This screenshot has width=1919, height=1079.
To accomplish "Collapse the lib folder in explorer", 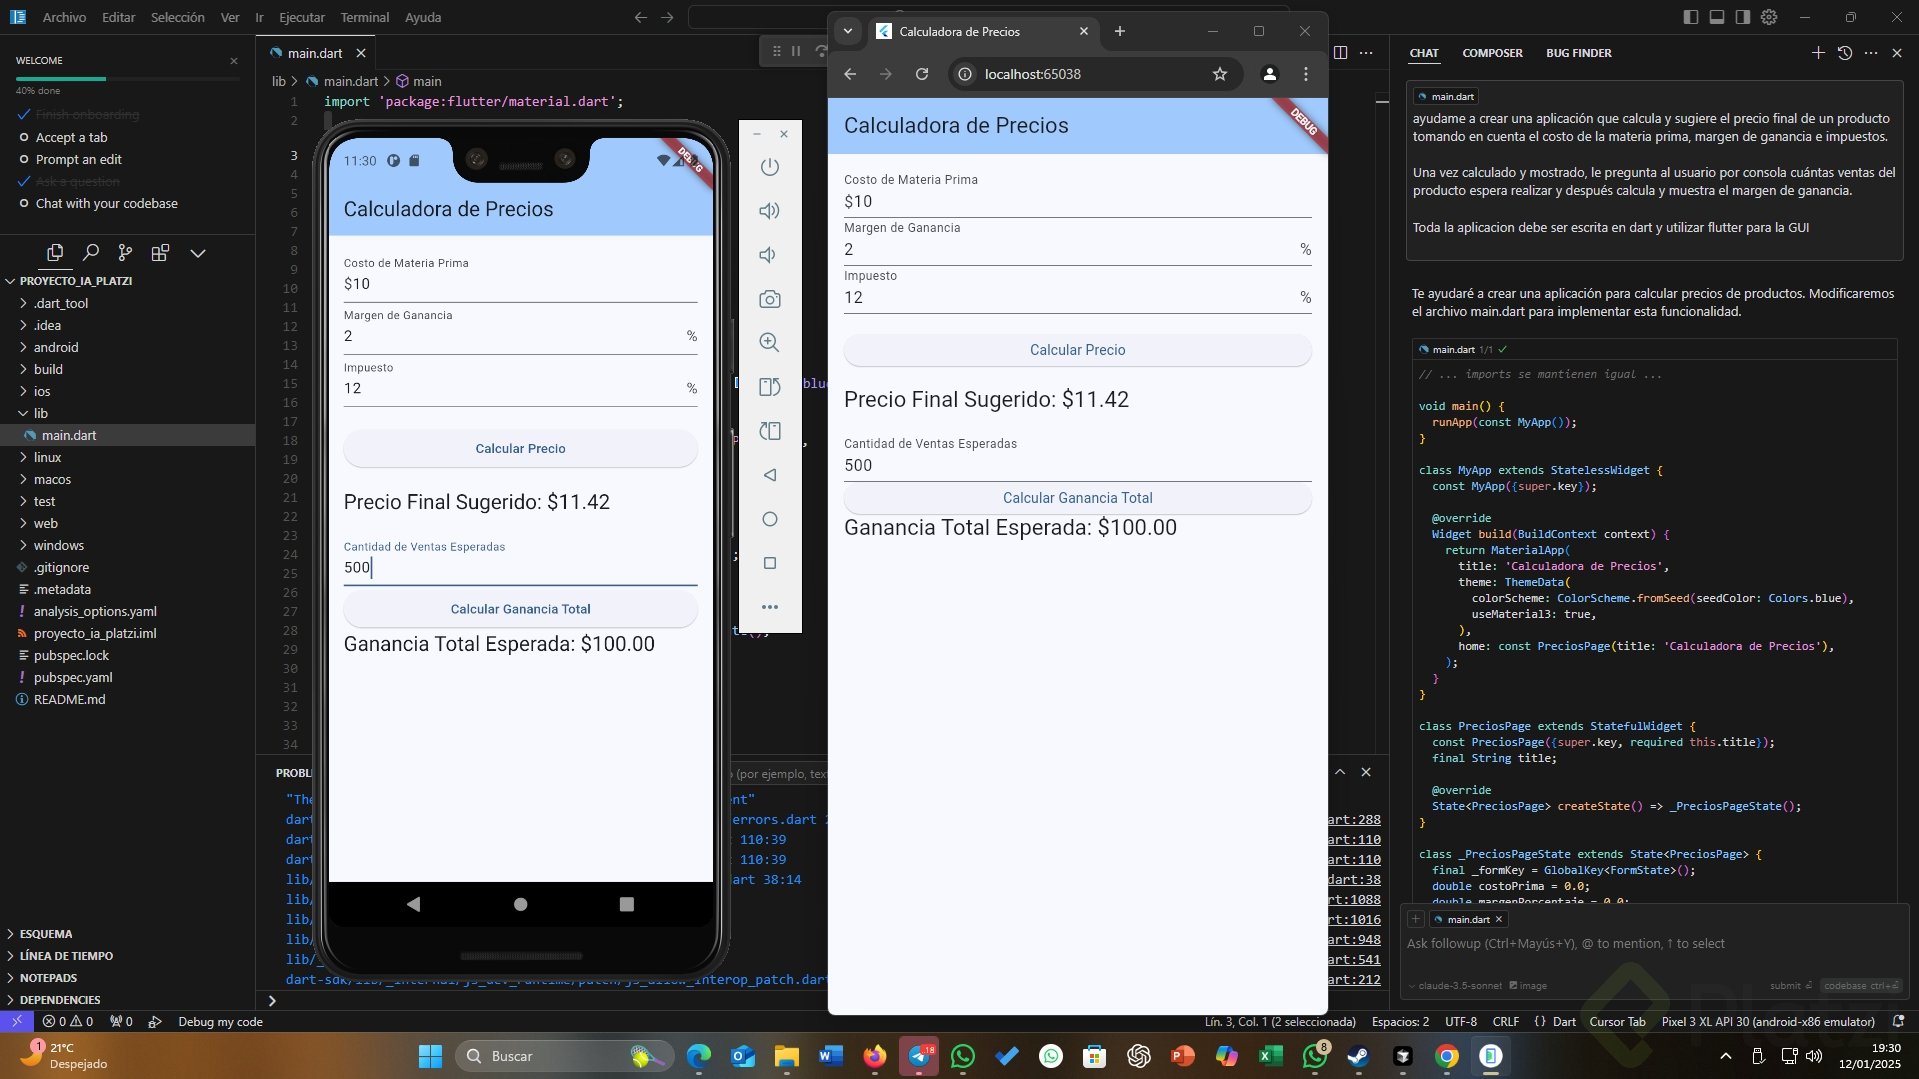I will click(x=40, y=414).
